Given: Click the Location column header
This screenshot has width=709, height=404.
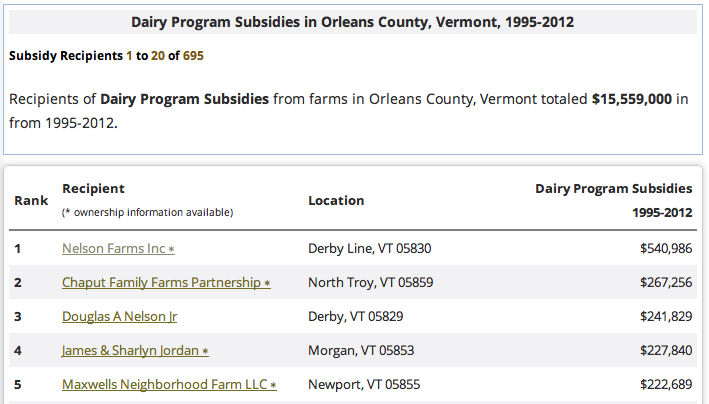Looking at the screenshot, I should pos(336,200).
